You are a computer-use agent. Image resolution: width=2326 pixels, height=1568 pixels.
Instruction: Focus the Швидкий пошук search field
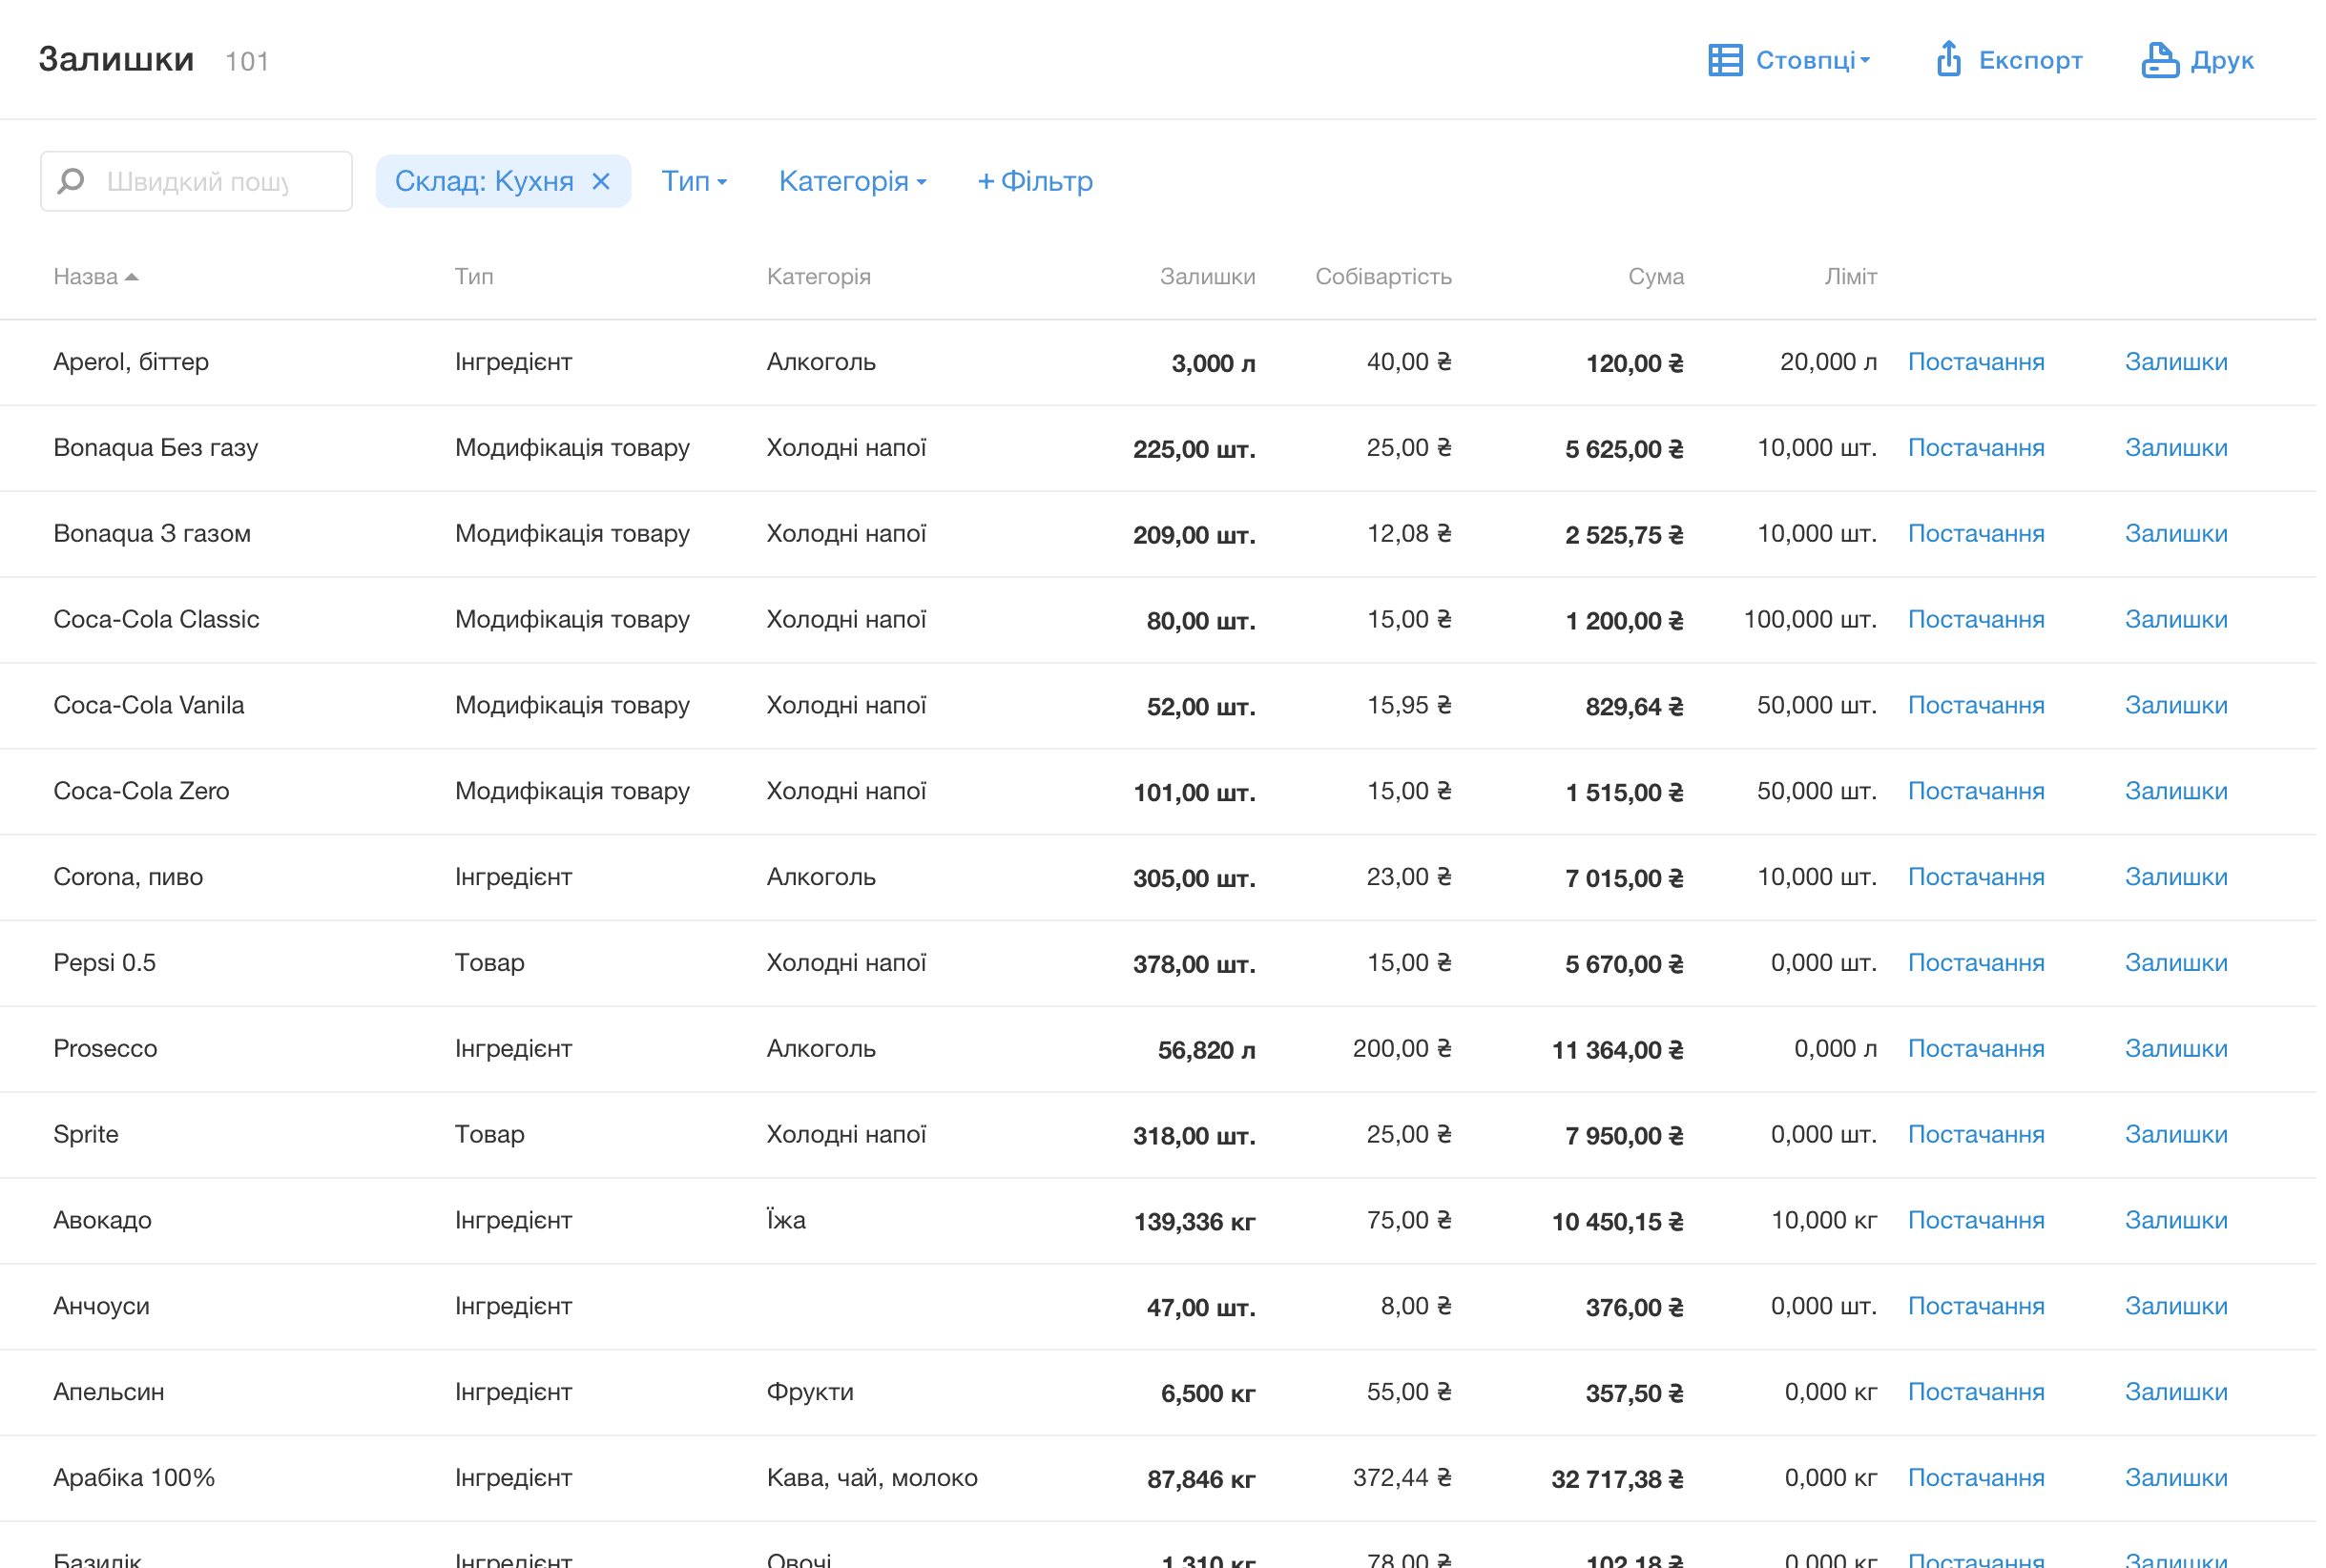196,181
